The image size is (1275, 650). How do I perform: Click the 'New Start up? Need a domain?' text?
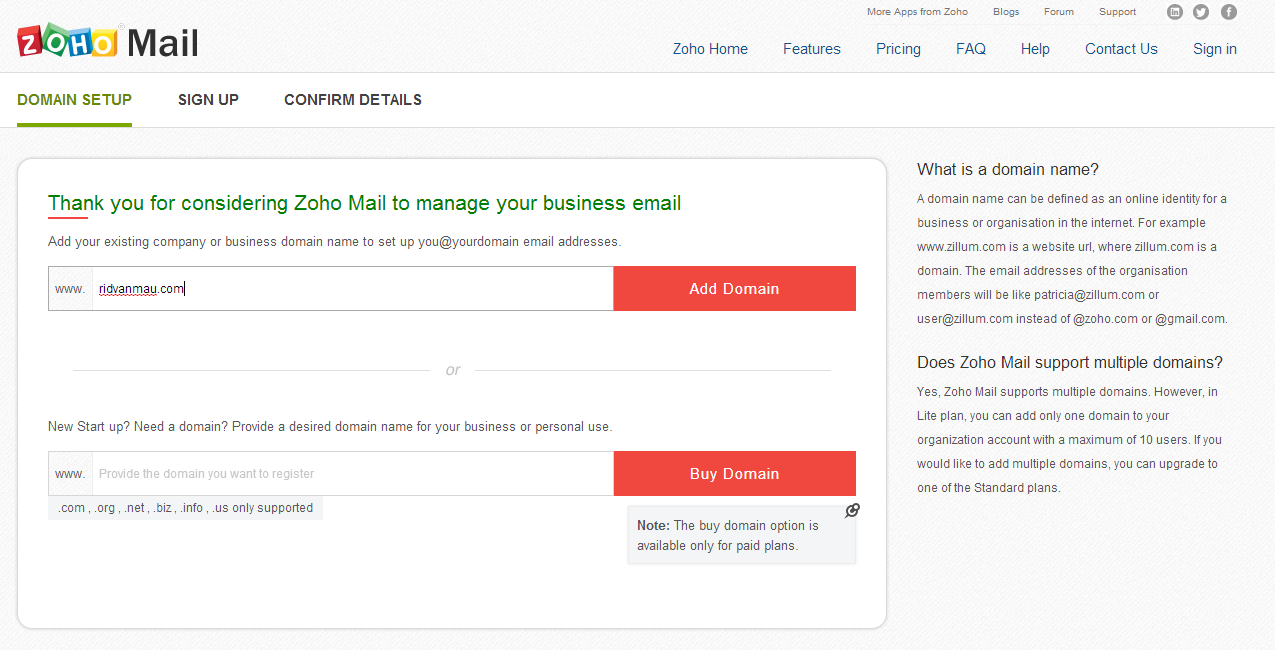330,426
